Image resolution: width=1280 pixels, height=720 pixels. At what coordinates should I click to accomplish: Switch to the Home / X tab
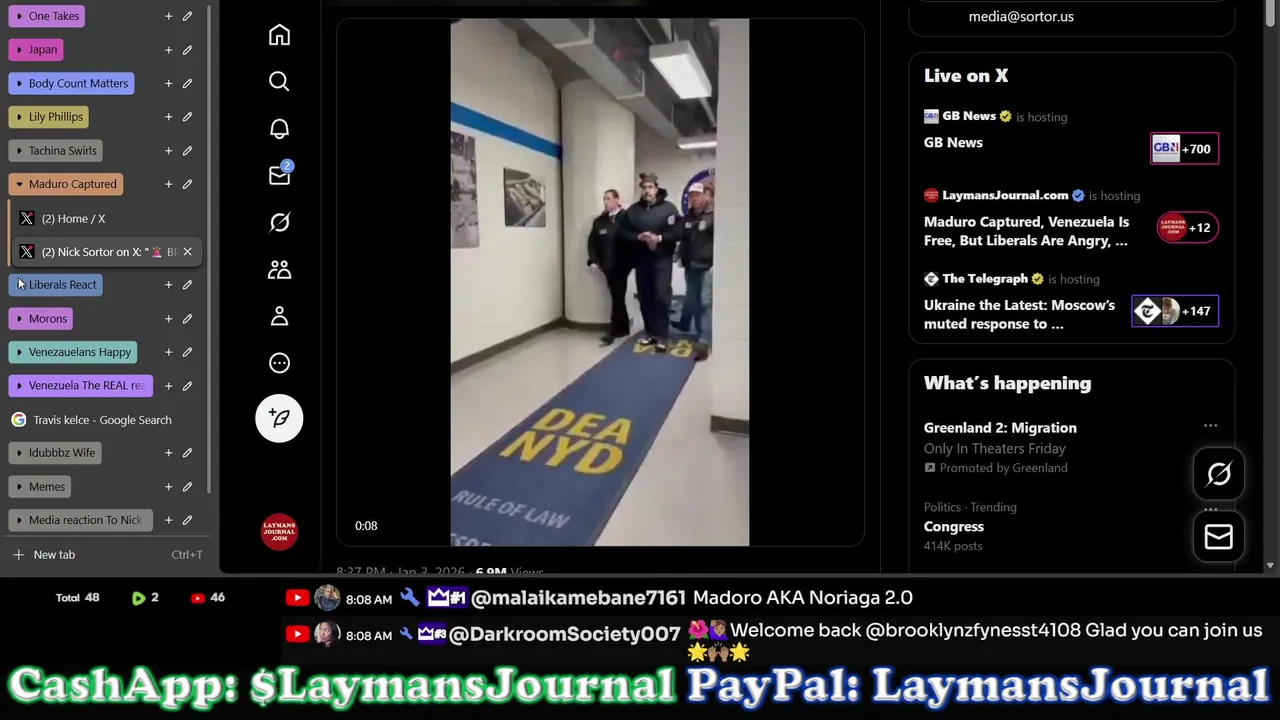click(x=108, y=218)
